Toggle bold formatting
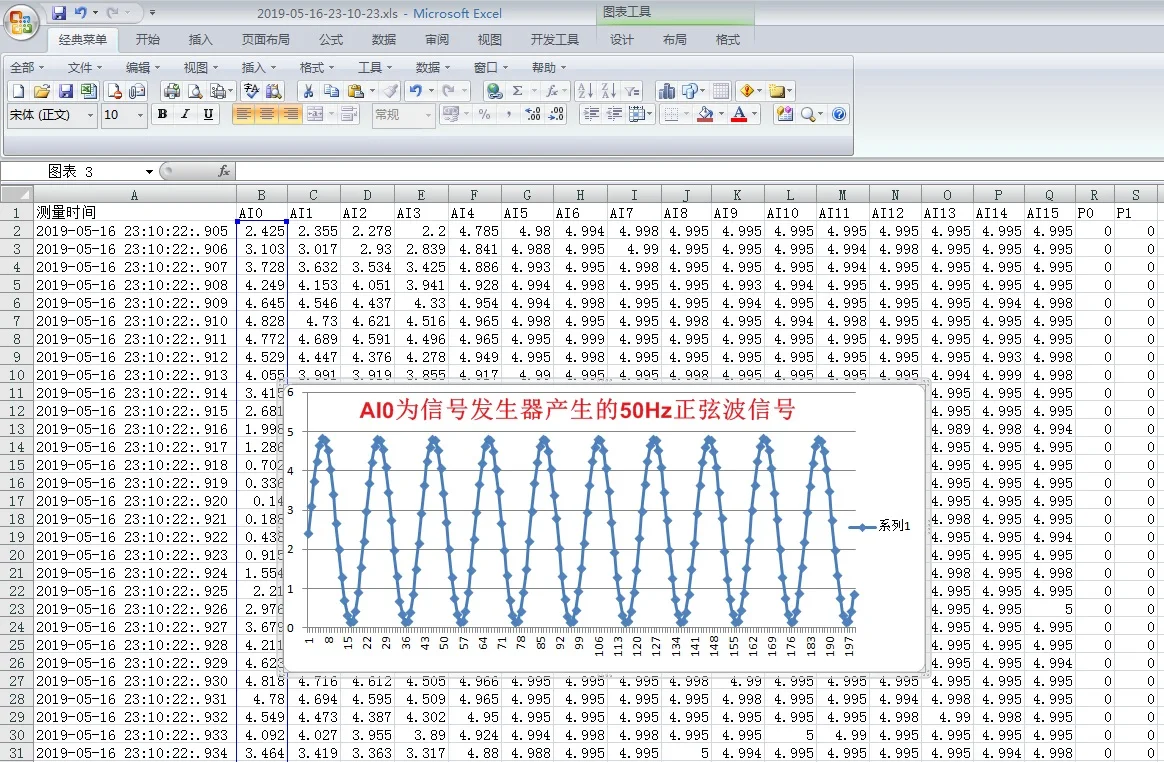The height and width of the screenshot is (762, 1164). (x=162, y=115)
